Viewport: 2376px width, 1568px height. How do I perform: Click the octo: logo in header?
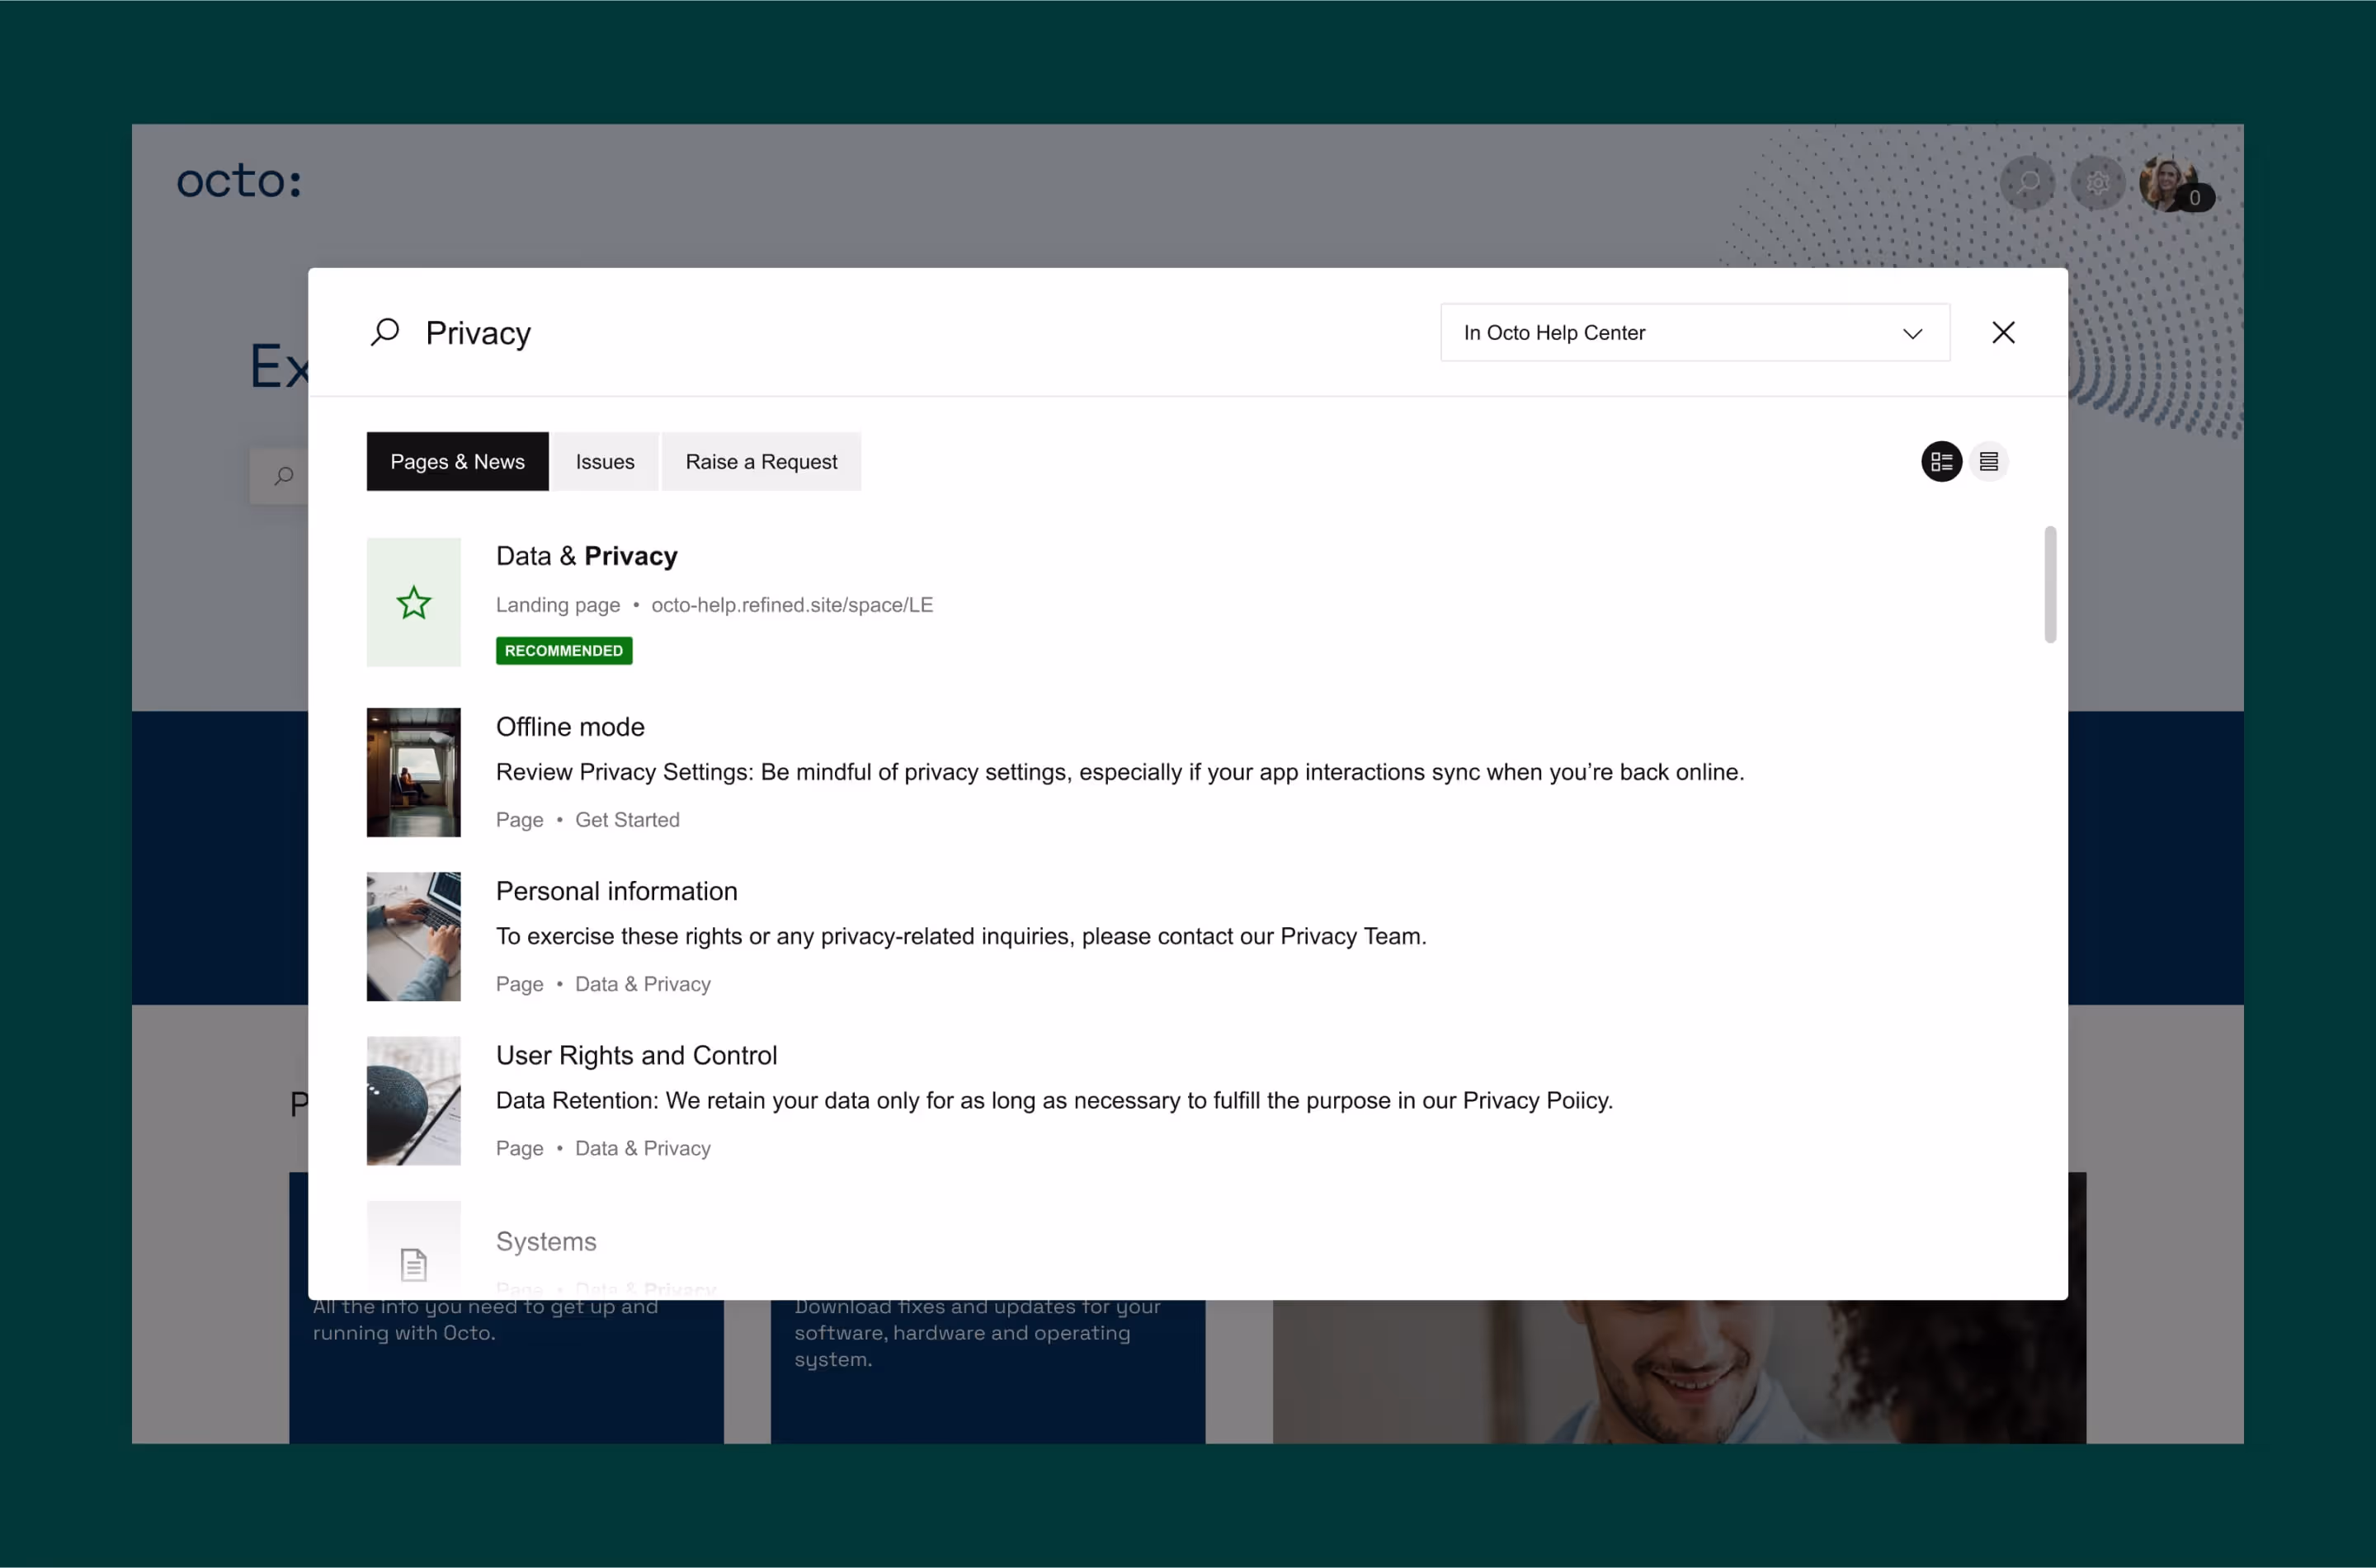pyautogui.click(x=239, y=182)
